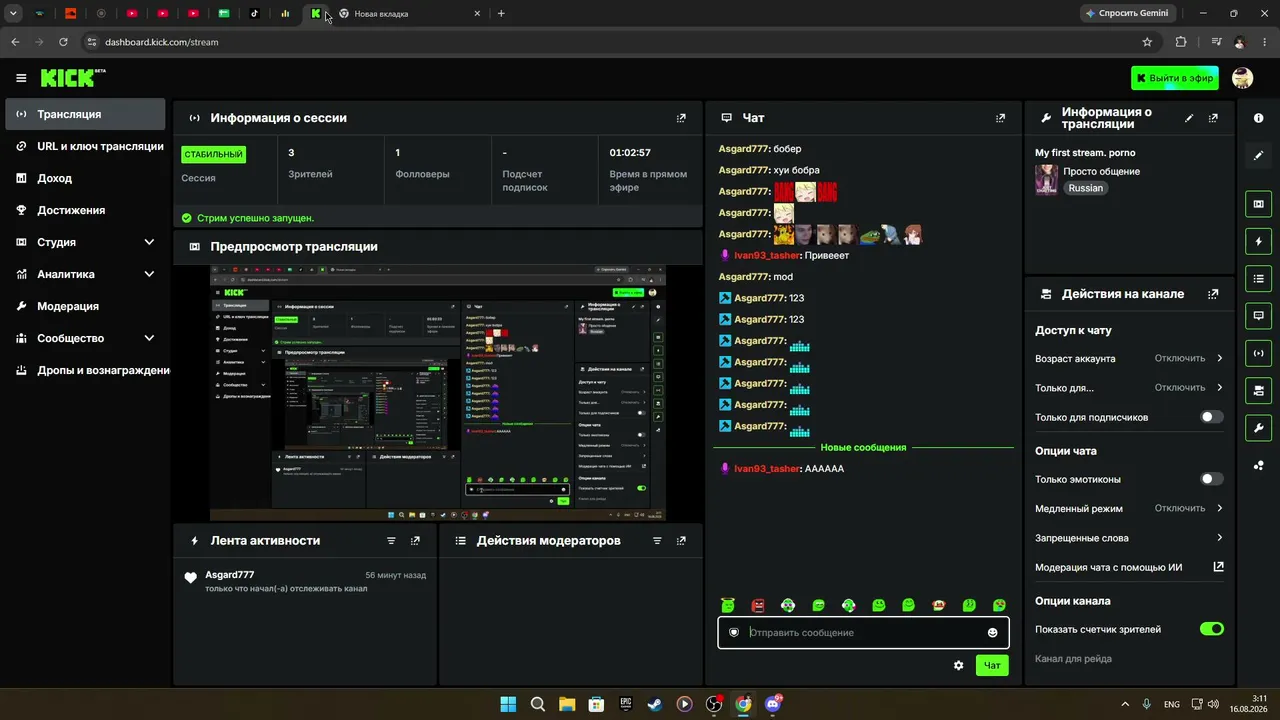
Task: Click the shield icon in the message box
Action: pyautogui.click(x=733, y=633)
